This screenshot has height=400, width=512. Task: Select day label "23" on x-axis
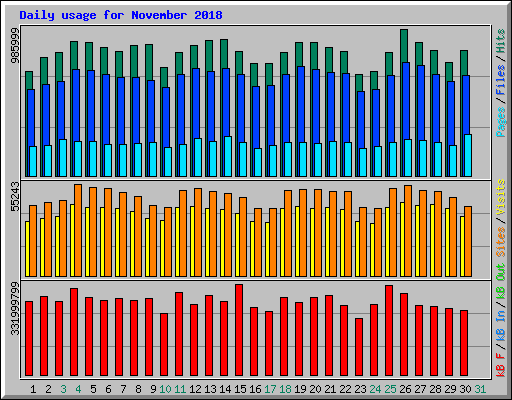(360, 389)
